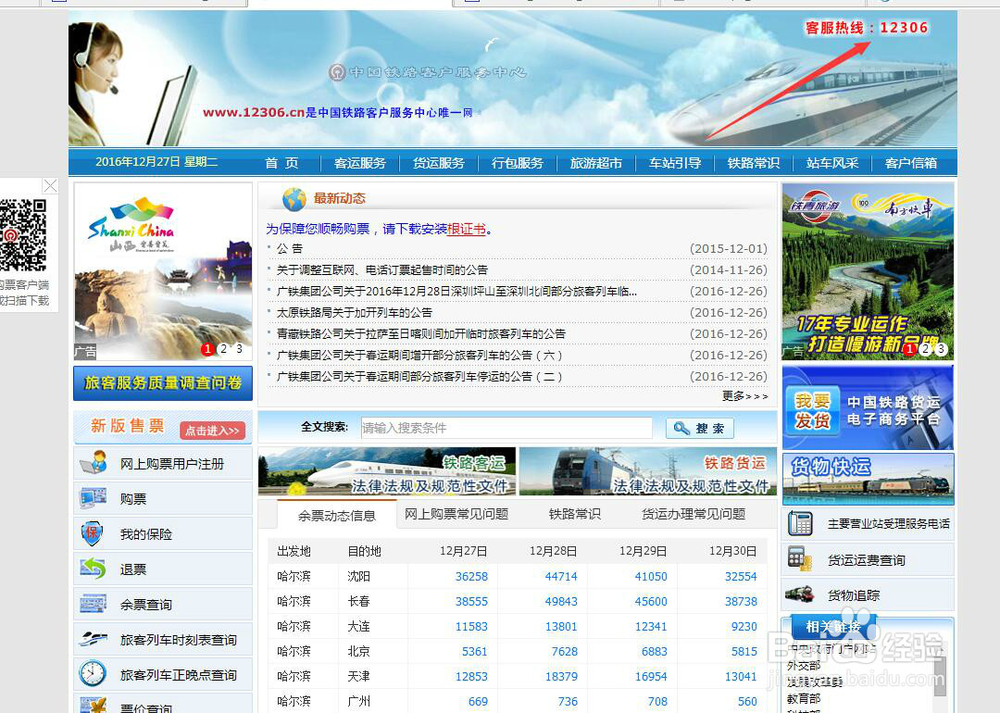Open 关于调整互联网、电话订票起售时间的公告
1000x713 pixels.
coord(382,270)
